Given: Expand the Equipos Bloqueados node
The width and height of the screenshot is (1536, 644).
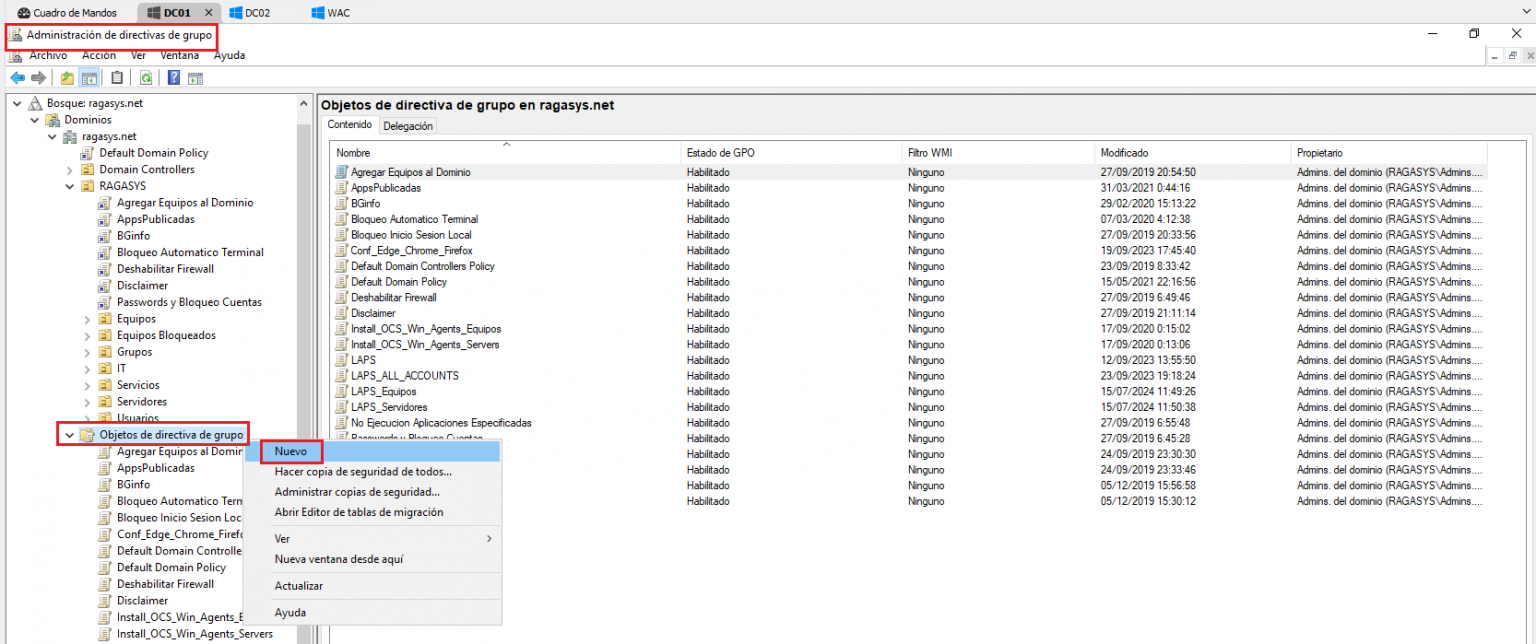Looking at the screenshot, I should pyautogui.click(x=87, y=335).
